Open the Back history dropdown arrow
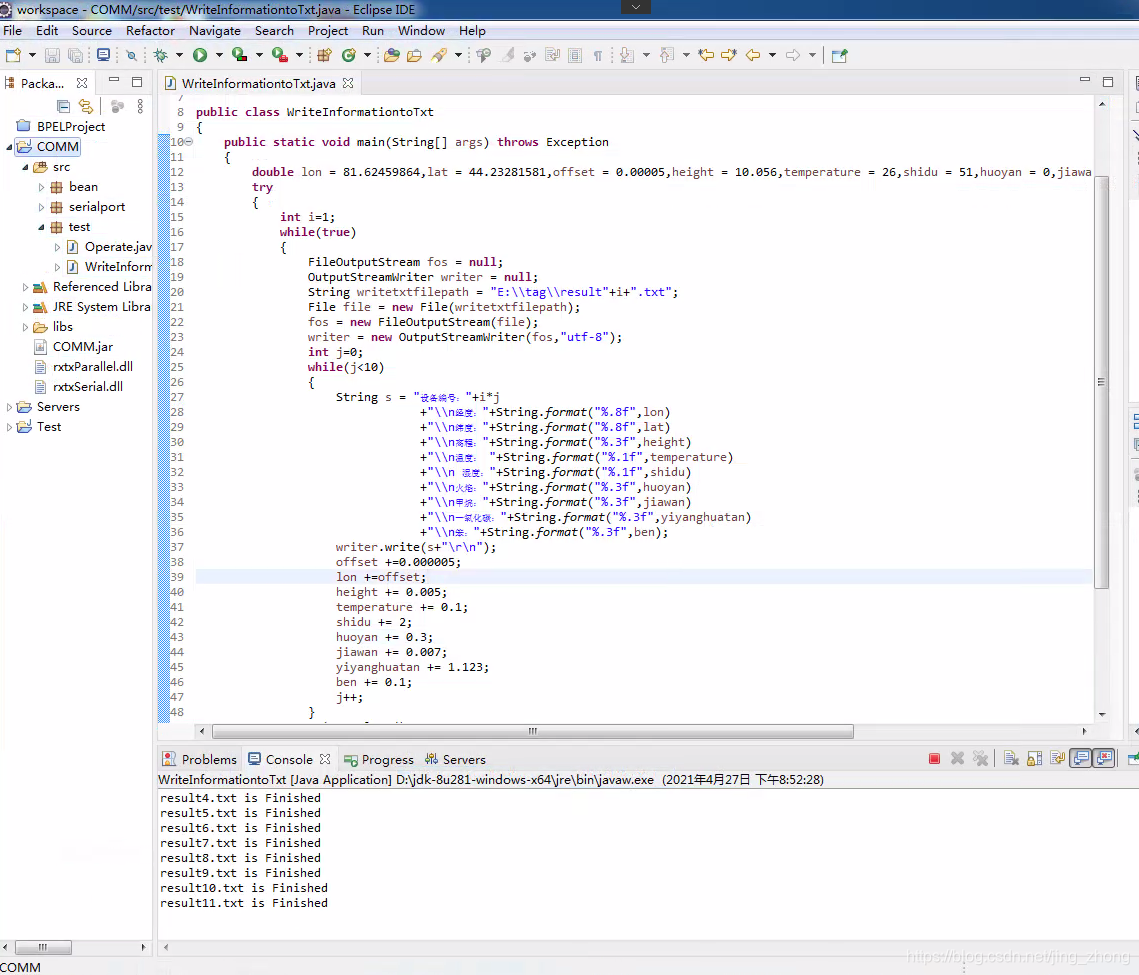Viewport: 1139px width, 975px height. [771, 55]
